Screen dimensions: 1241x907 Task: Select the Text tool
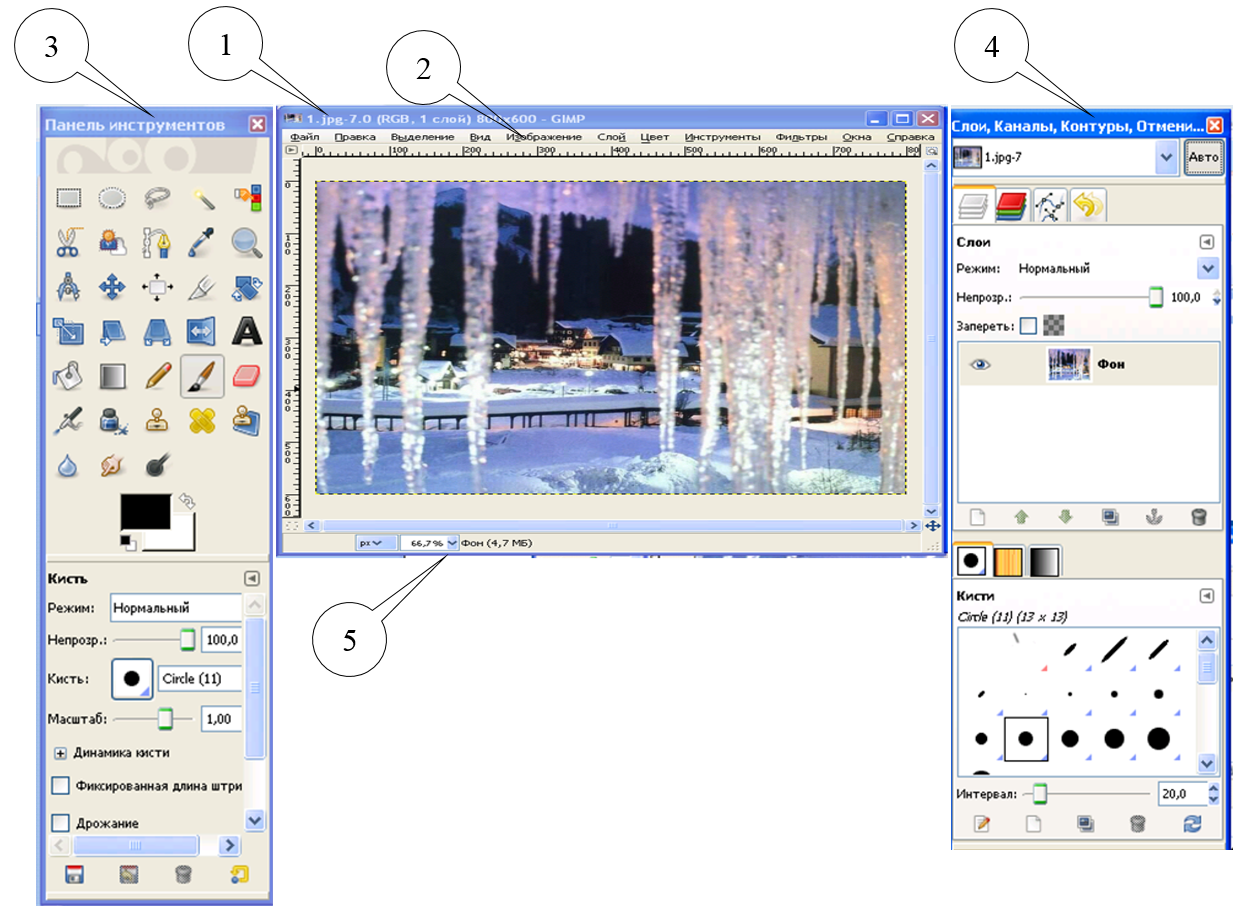pyautogui.click(x=245, y=332)
